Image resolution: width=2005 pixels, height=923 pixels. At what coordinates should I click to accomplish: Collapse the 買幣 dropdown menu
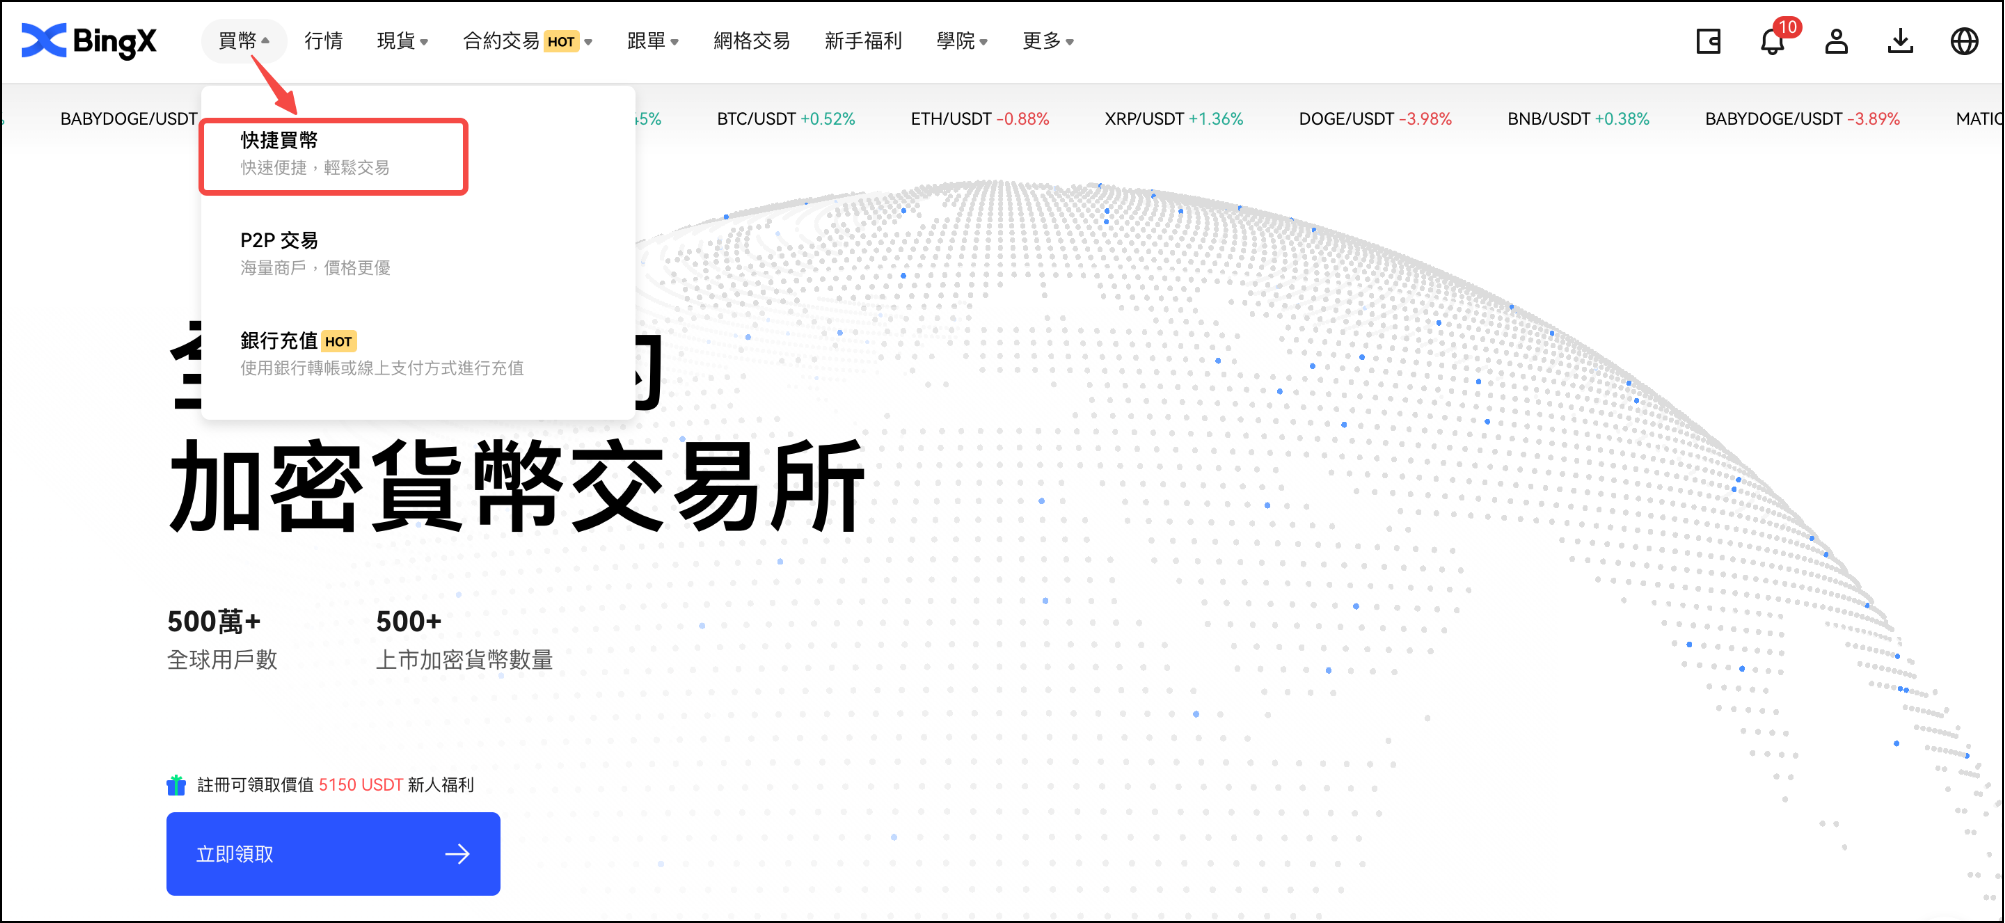click(244, 41)
